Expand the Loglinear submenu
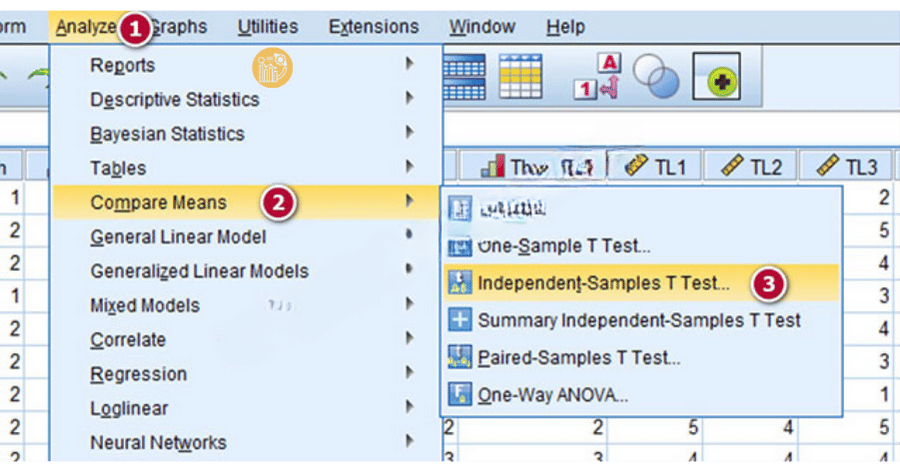Image resolution: width=900 pixels, height=472 pixels. point(246,408)
